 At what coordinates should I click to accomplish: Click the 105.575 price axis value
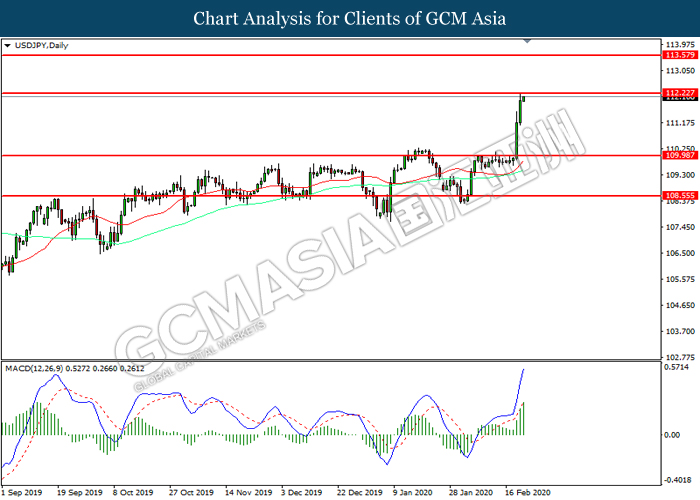pos(680,279)
